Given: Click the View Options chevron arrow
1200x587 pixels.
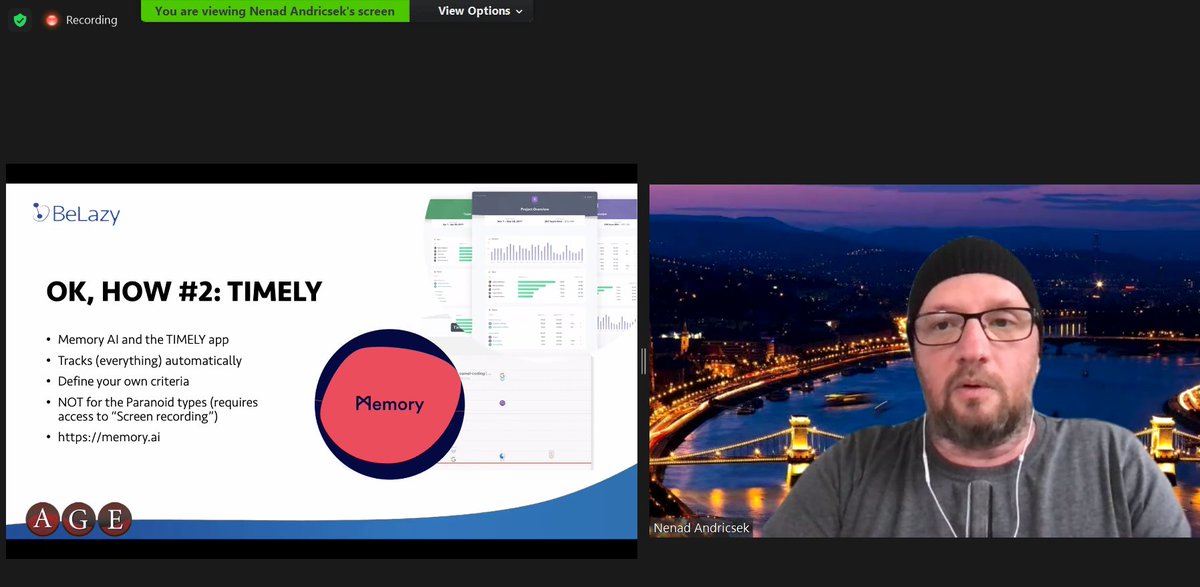Looking at the screenshot, I should [x=519, y=11].
